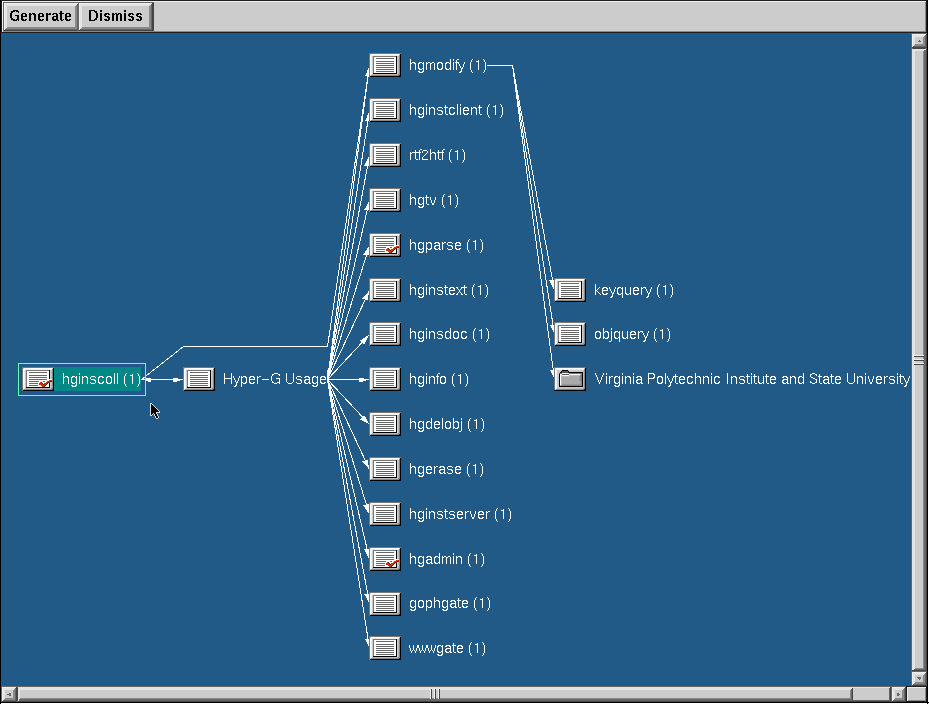The height and width of the screenshot is (704, 929).
Task: Select the objquery document icon
Action: (x=570, y=334)
